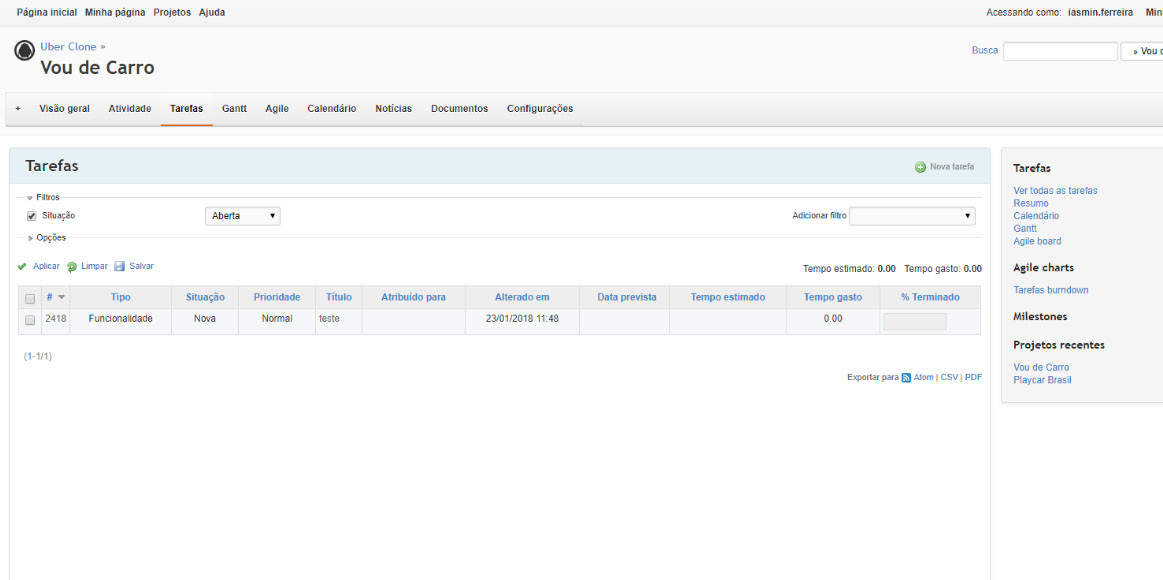This screenshot has height=580, width=1163.
Task: Click the Uber Clone project logo icon
Action: (23, 48)
